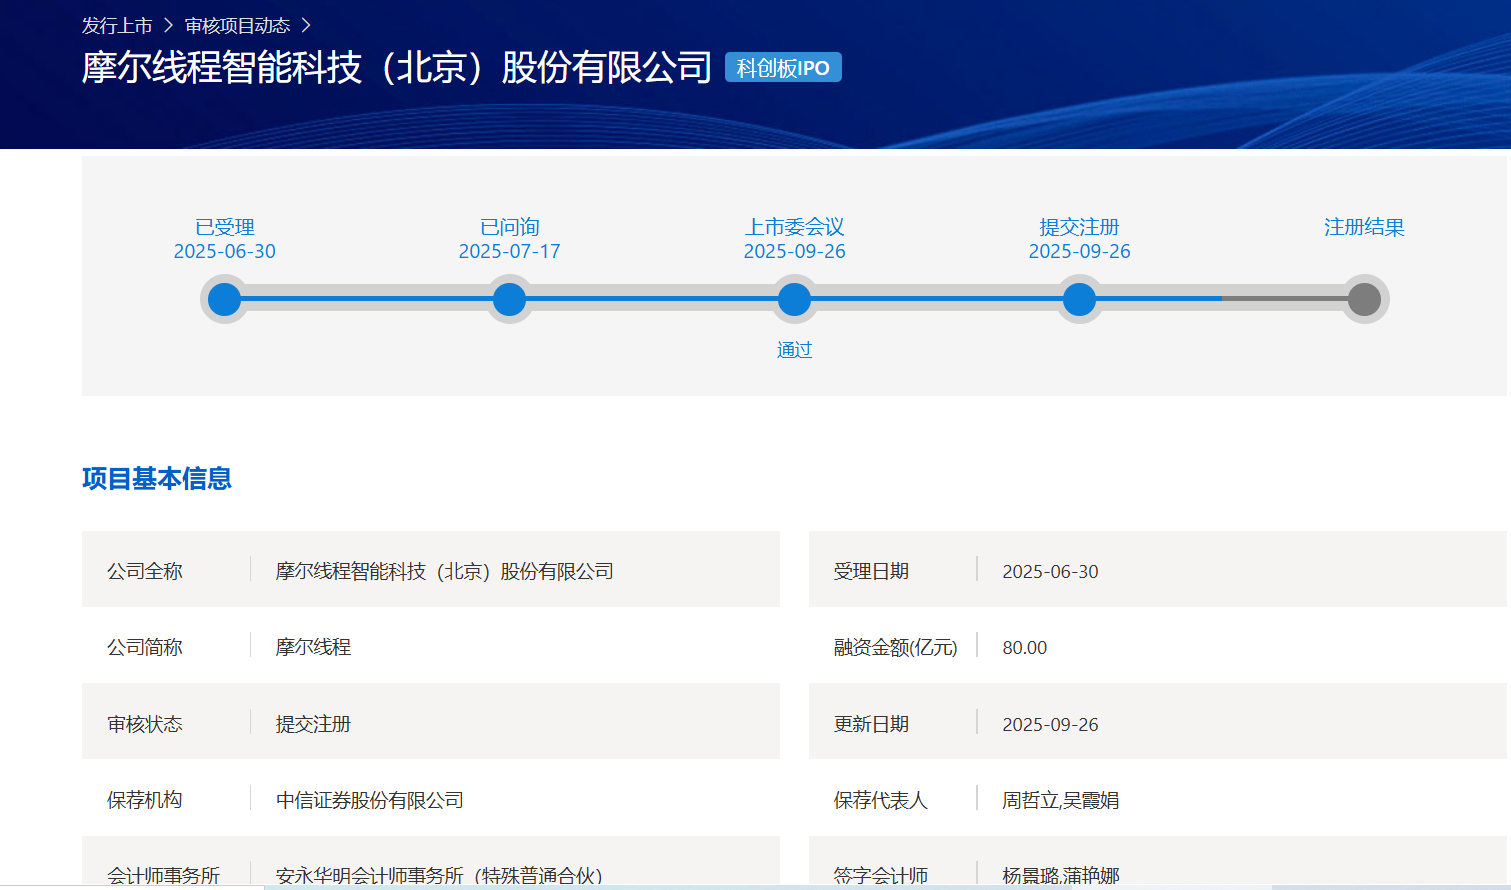The height and width of the screenshot is (890, 1511).
Task: Select the 保荐机构 value 中信证券股份有限公司
Action: 370,800
